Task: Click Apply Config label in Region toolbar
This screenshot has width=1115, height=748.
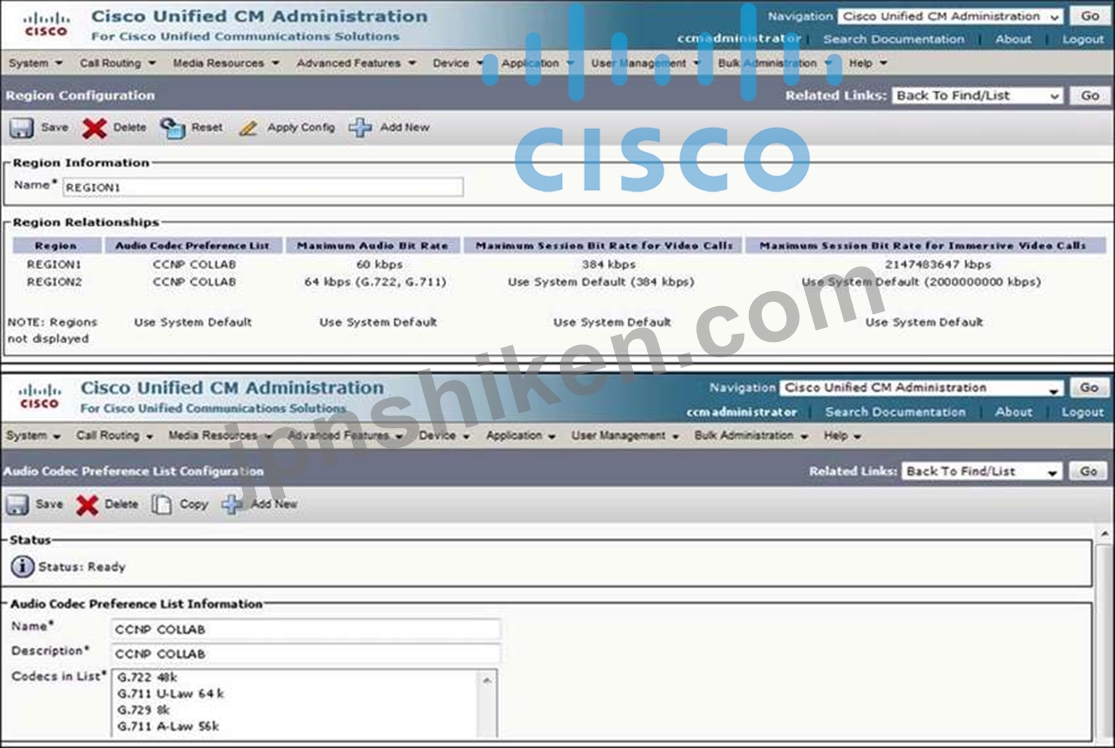Action: [x=301, y=127]
